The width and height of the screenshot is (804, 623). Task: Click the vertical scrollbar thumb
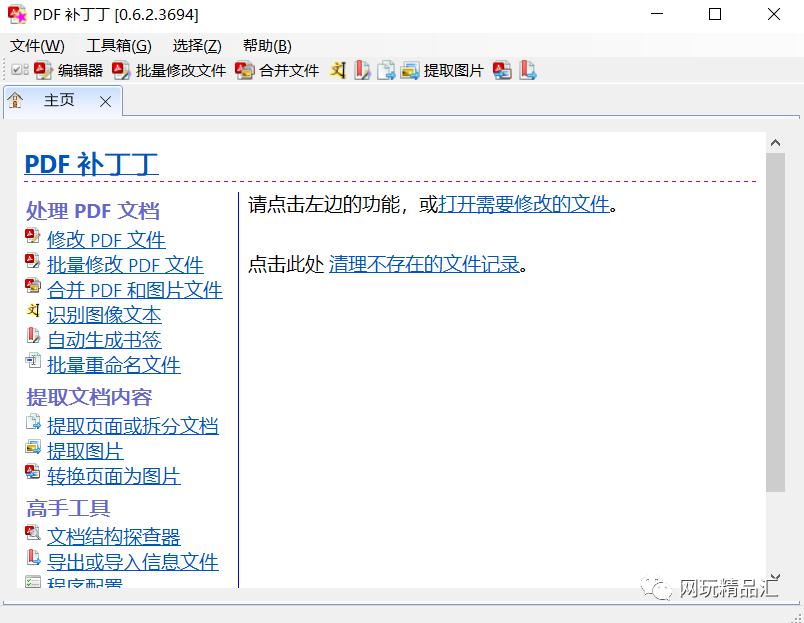pos(775,323)
